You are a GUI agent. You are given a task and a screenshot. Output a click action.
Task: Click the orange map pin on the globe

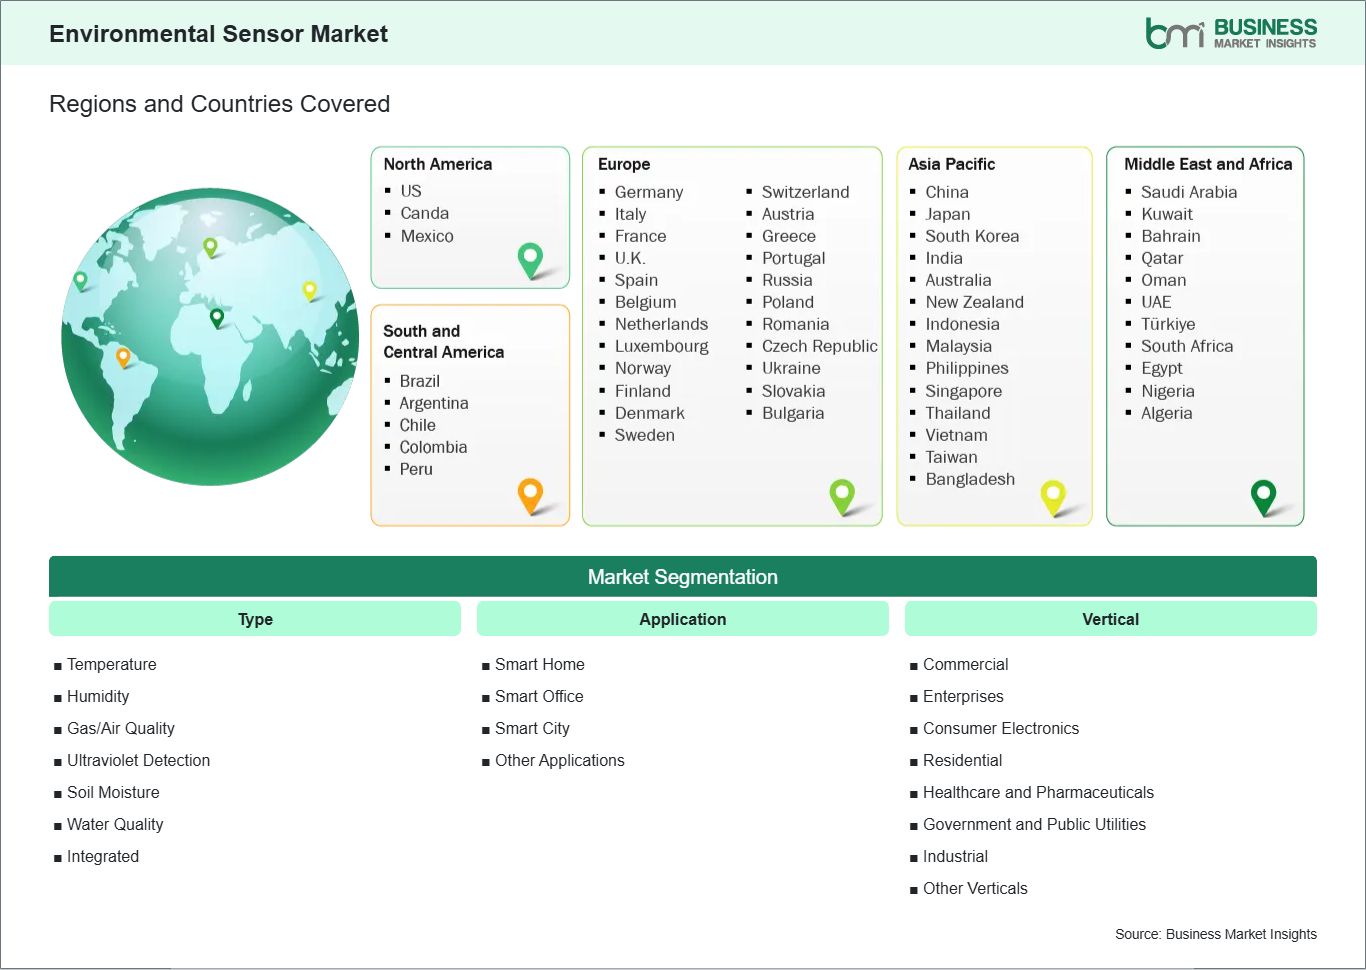pos(123,356)
